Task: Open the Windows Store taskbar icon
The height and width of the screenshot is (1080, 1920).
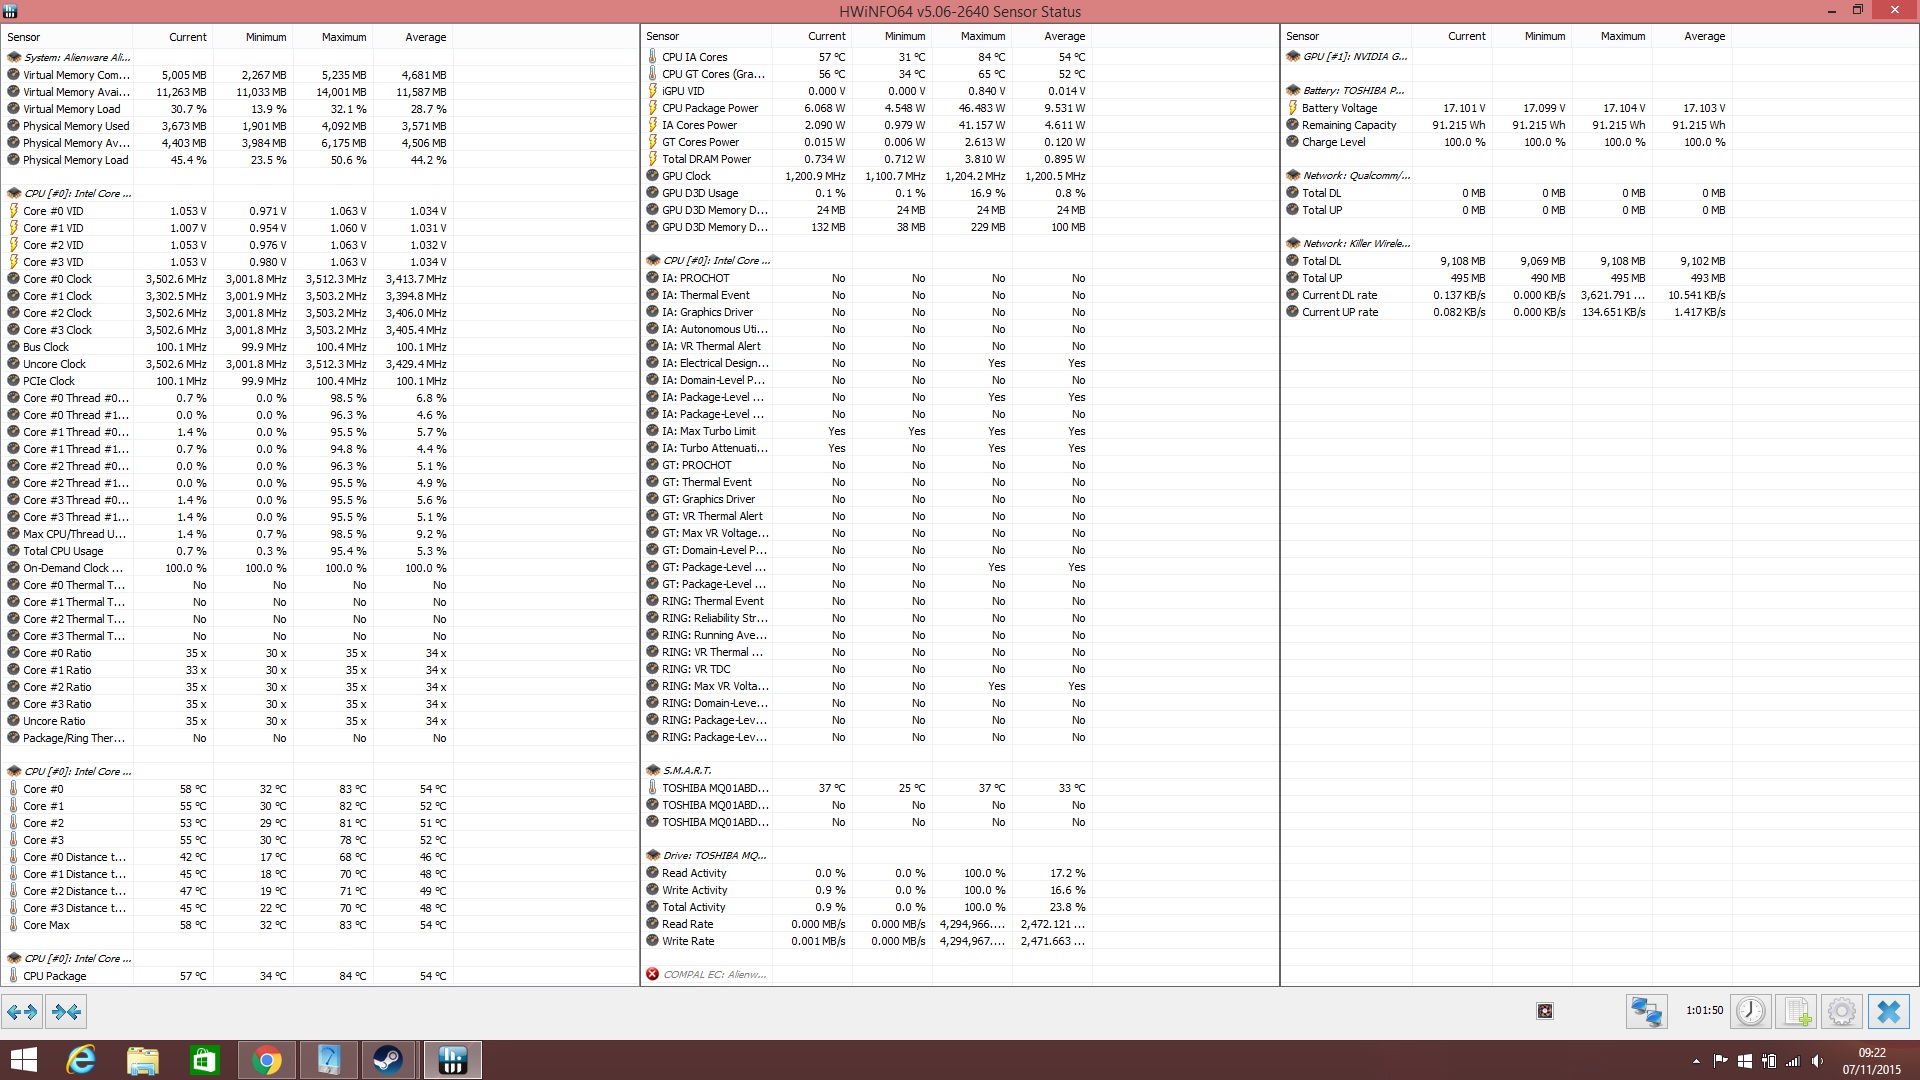Action: click(205, 1060)
